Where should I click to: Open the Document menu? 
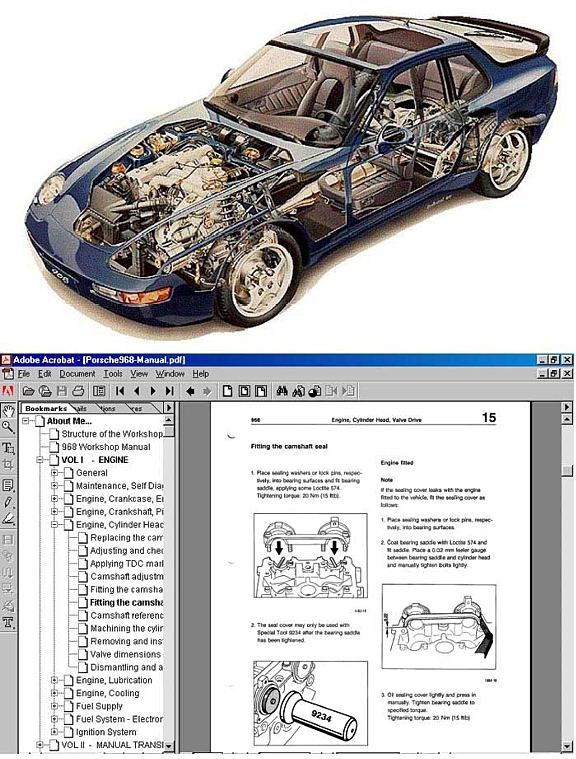pyautogui.click(x=77, y=374)
